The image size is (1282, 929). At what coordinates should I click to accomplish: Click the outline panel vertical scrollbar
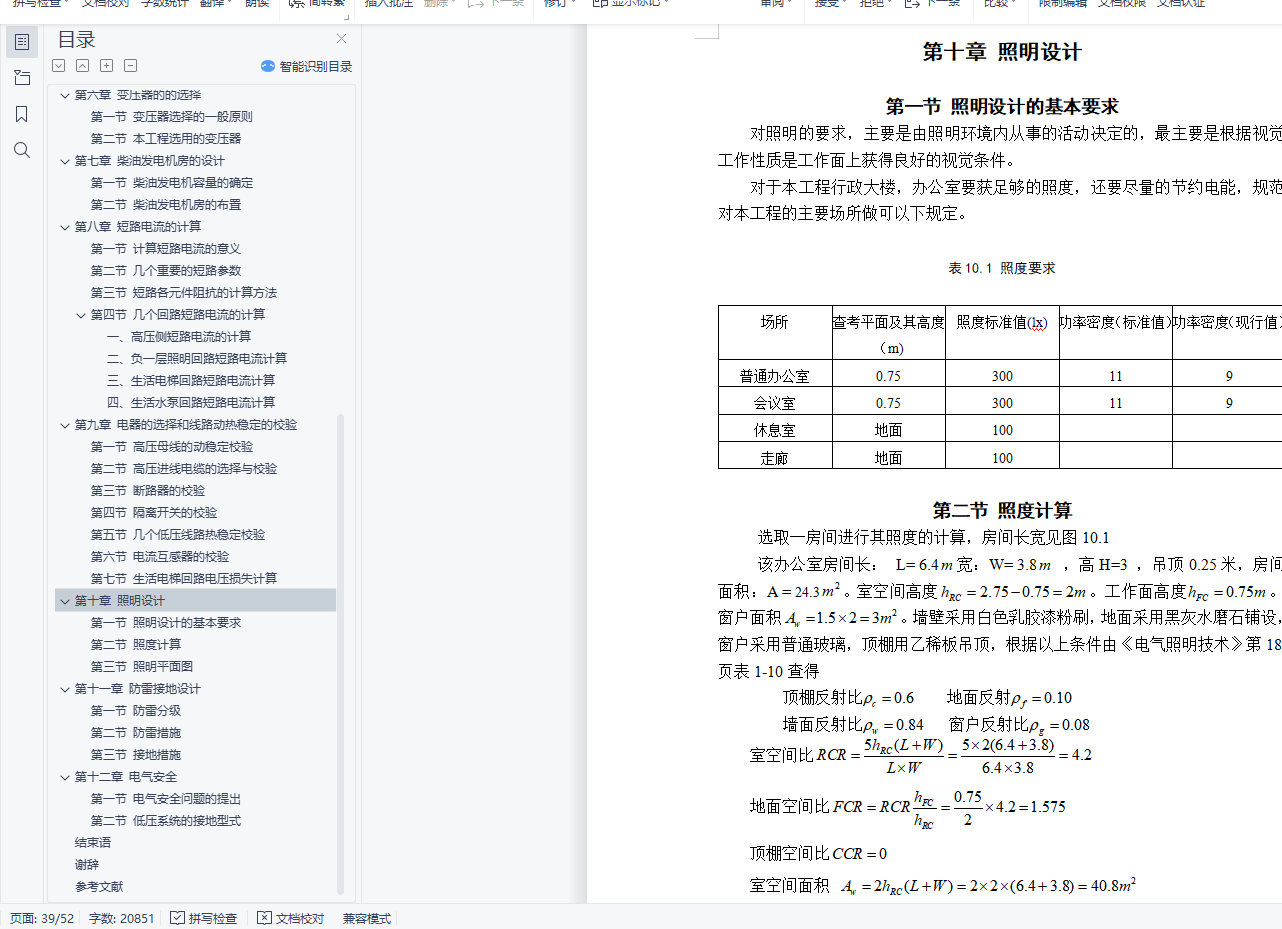(x=340, y=653)
